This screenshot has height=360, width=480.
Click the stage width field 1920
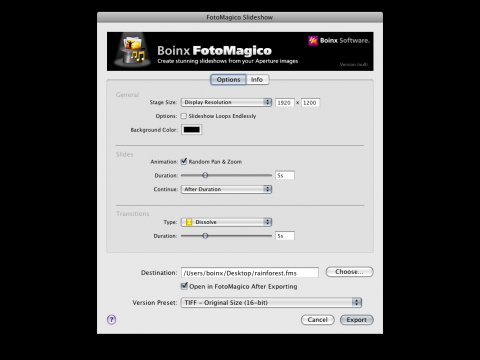285,103
